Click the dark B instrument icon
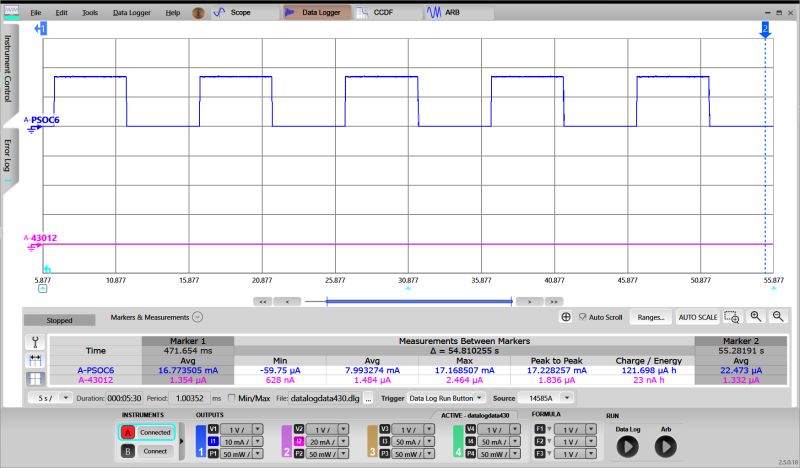800x468 pixels. pos(128,451)
